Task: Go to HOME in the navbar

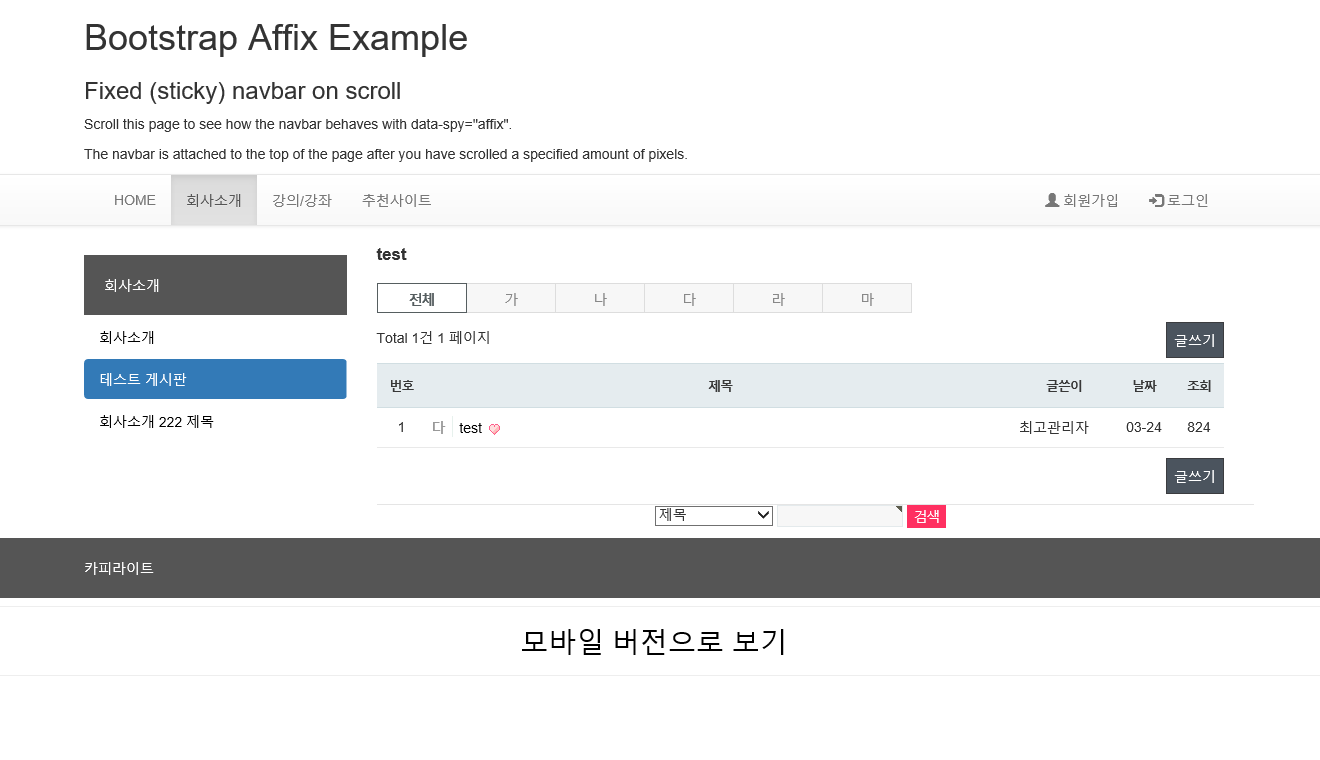Action: click(135, 200)
